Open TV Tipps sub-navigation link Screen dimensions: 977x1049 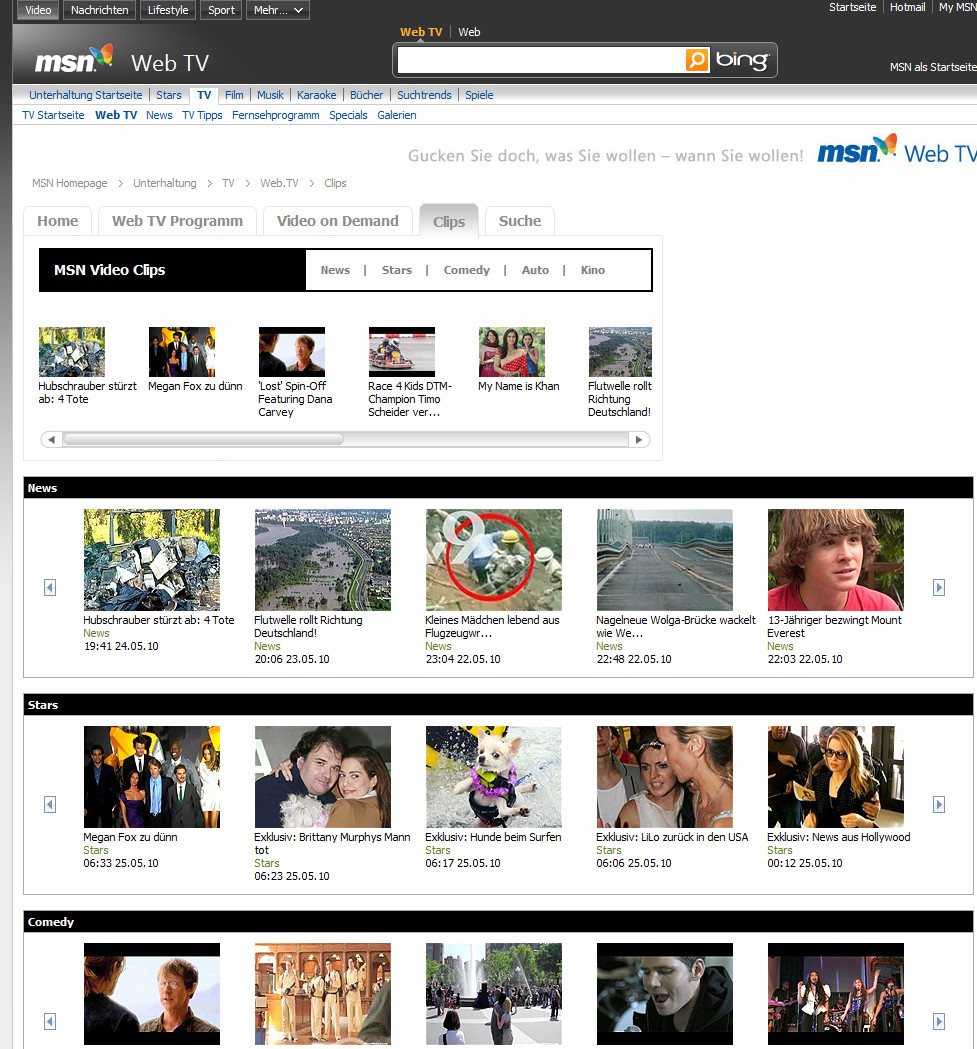point(202,115)
